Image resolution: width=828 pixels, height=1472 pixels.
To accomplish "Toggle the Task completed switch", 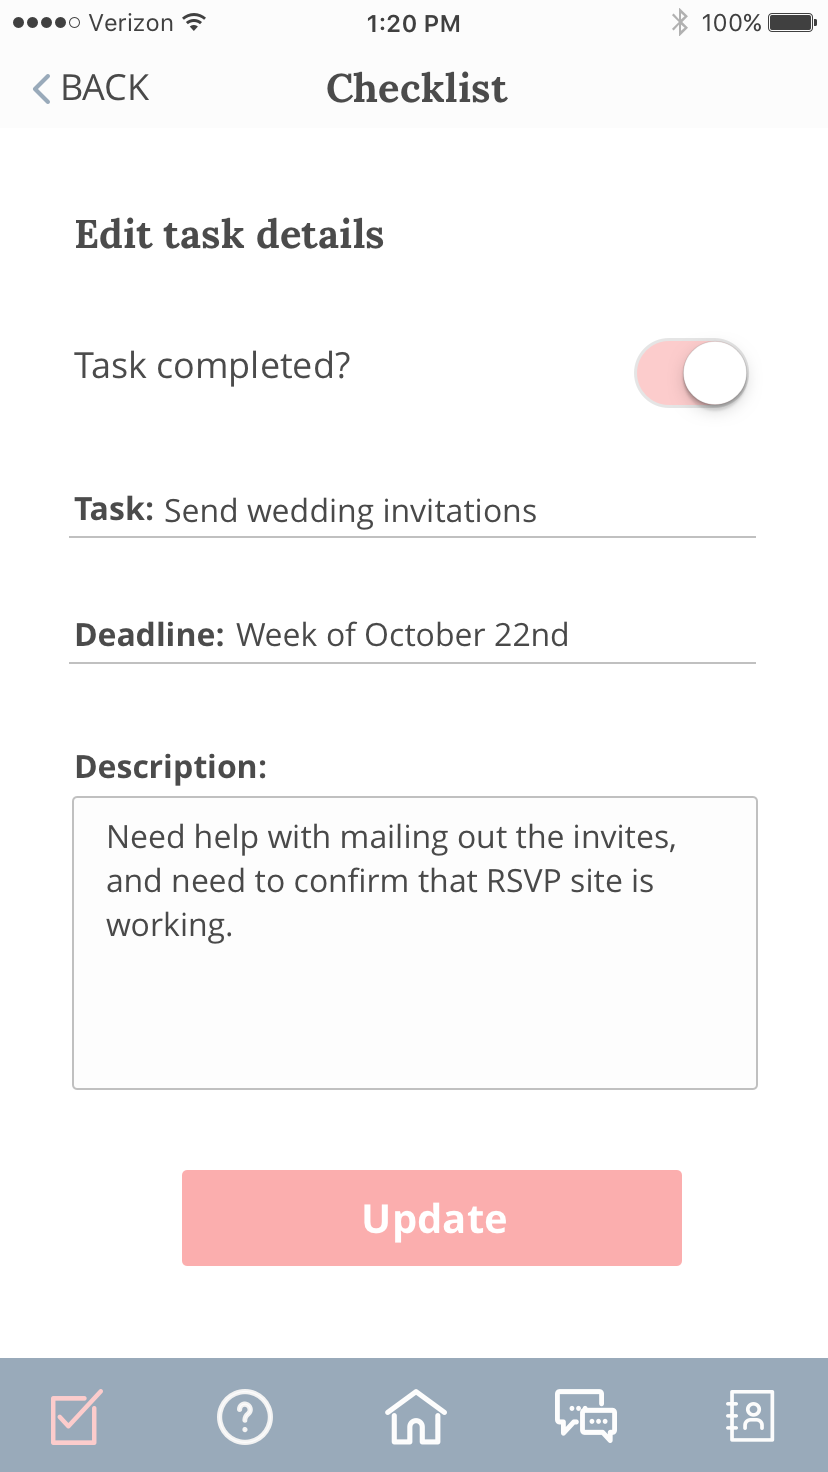I will pos(691,373).
